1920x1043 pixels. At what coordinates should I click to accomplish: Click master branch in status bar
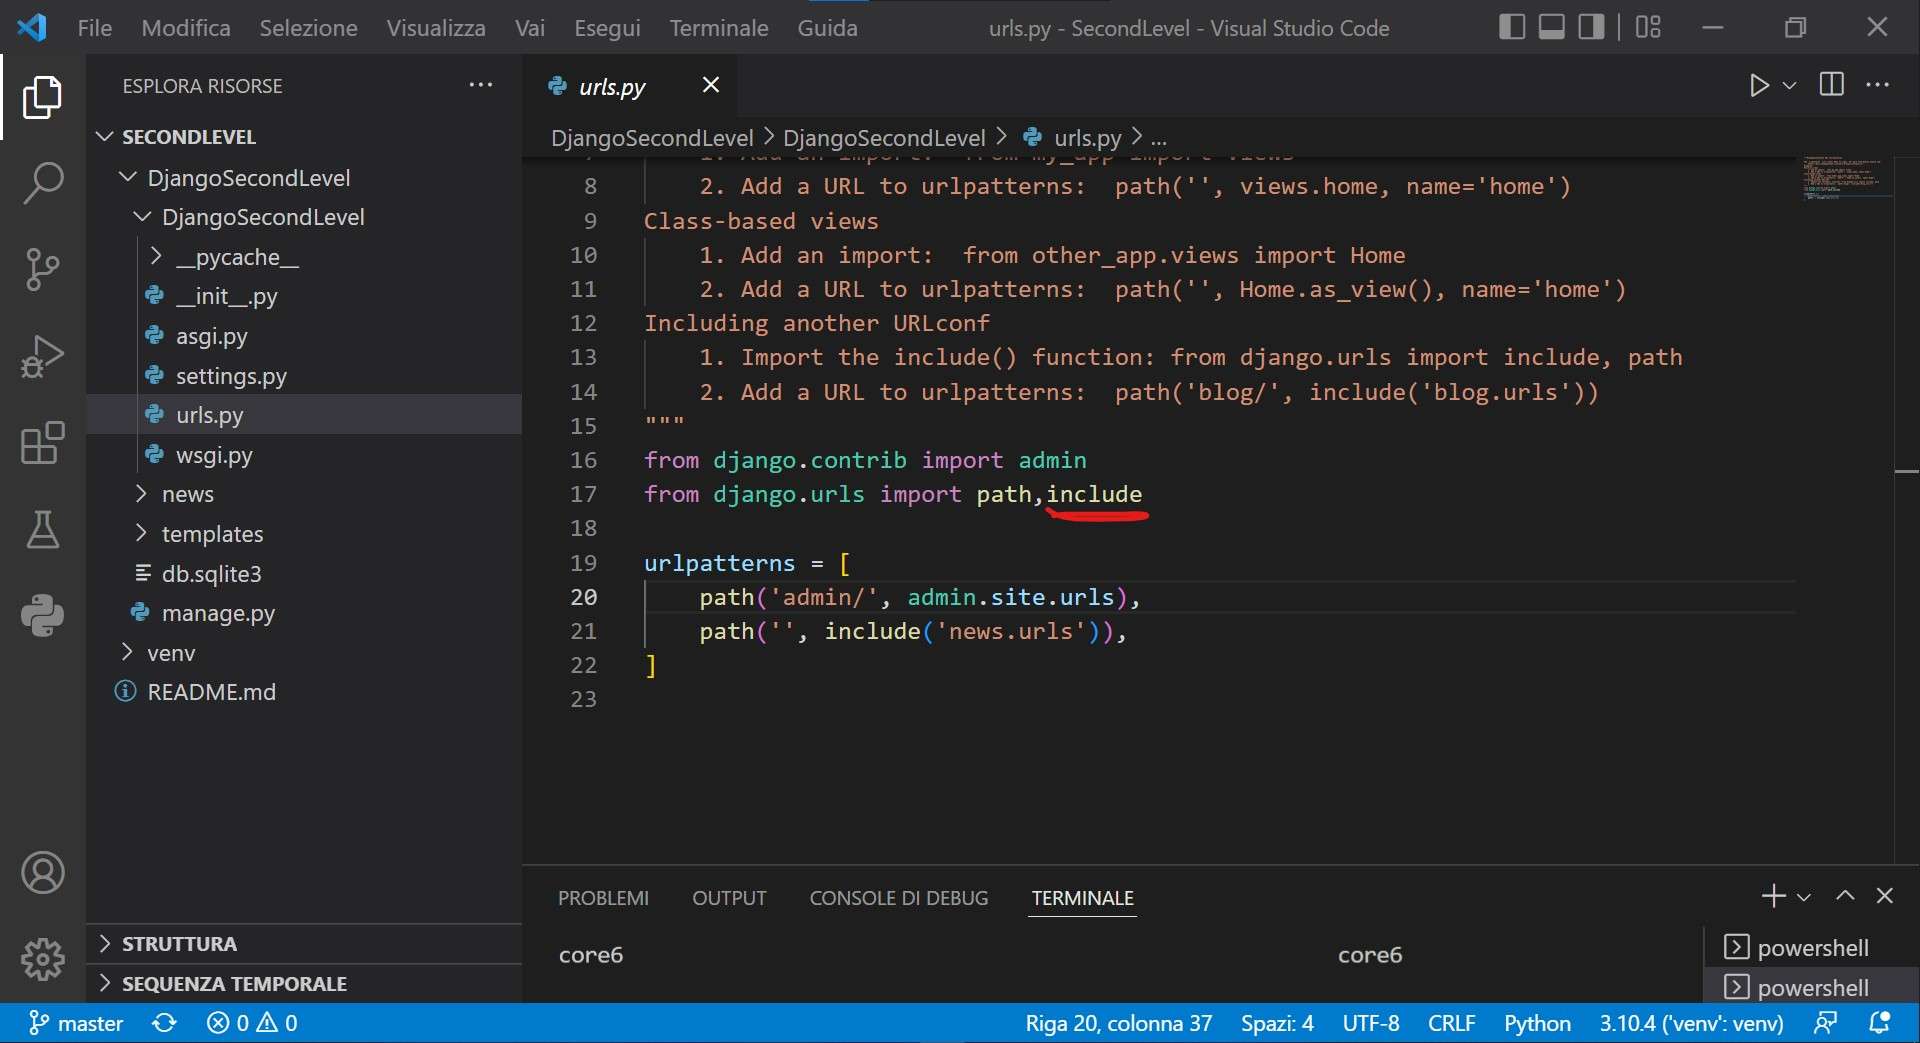(76, 1023)
